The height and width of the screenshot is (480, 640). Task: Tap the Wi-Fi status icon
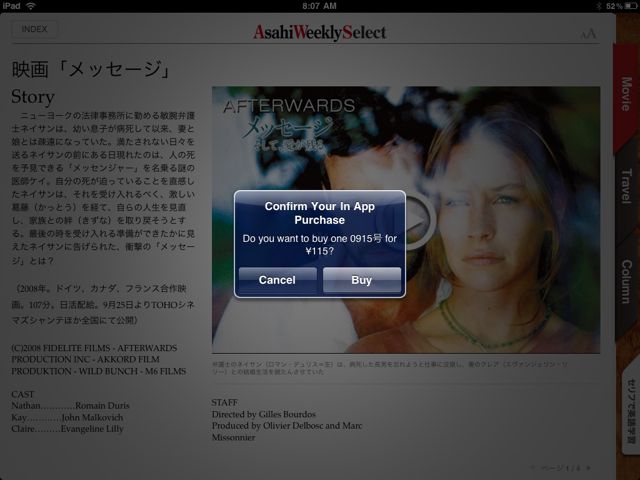[31, 6]
